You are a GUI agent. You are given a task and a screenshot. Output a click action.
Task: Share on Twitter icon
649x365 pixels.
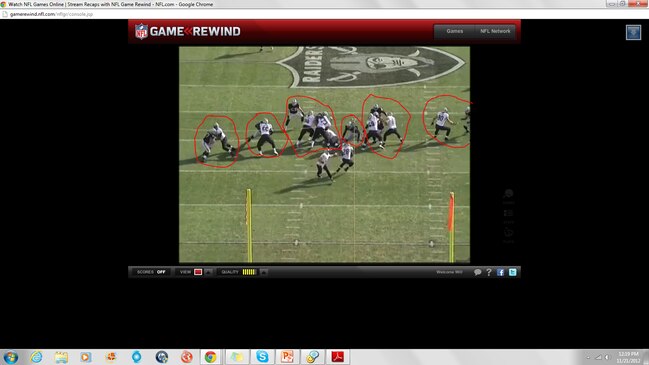(x=512, y=272)
